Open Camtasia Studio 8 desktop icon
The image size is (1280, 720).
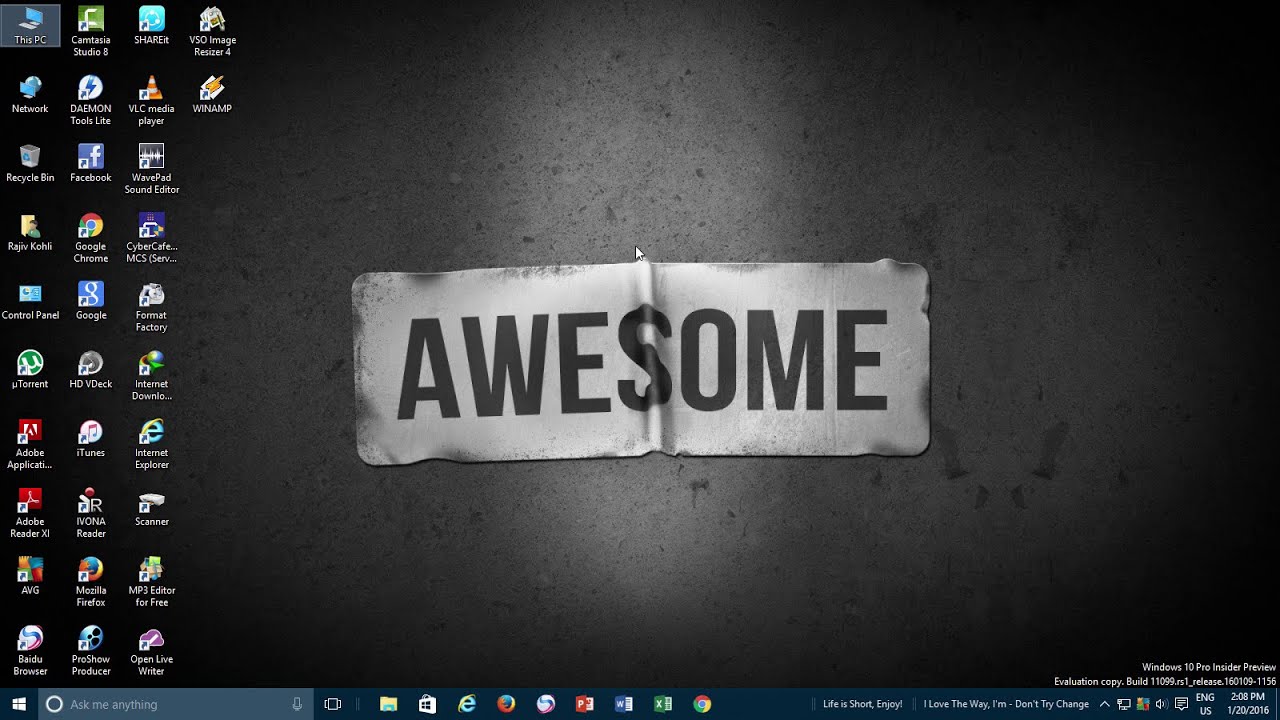[x=90, y=31]
